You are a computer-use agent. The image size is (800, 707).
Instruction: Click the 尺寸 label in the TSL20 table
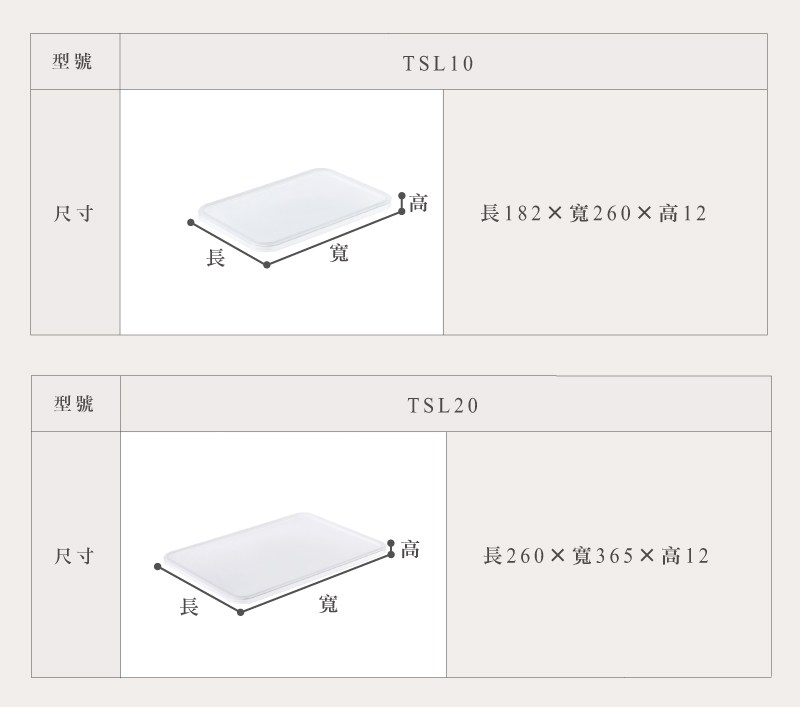click(x=73, y=556)
